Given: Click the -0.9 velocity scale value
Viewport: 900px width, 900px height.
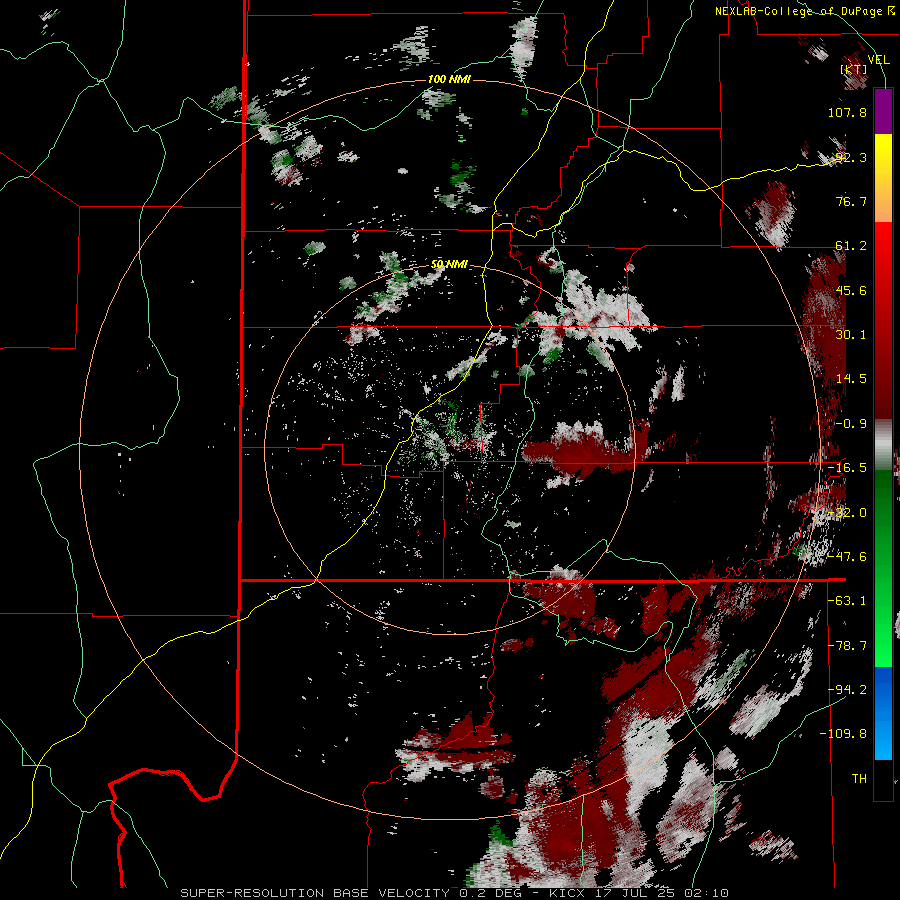Looking at the screenshot, I should (851, 424).
